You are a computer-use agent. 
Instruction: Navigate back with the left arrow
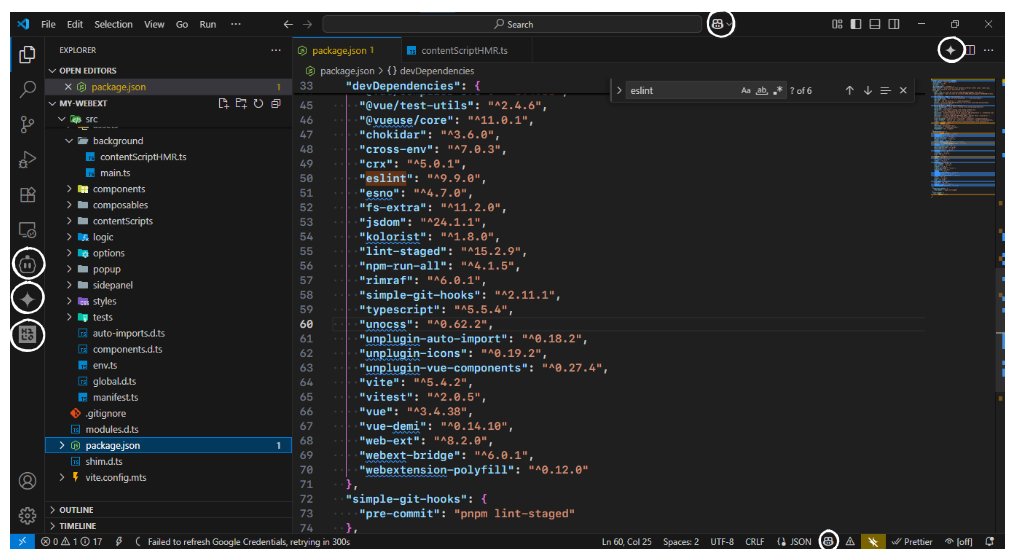click(288, 24)
